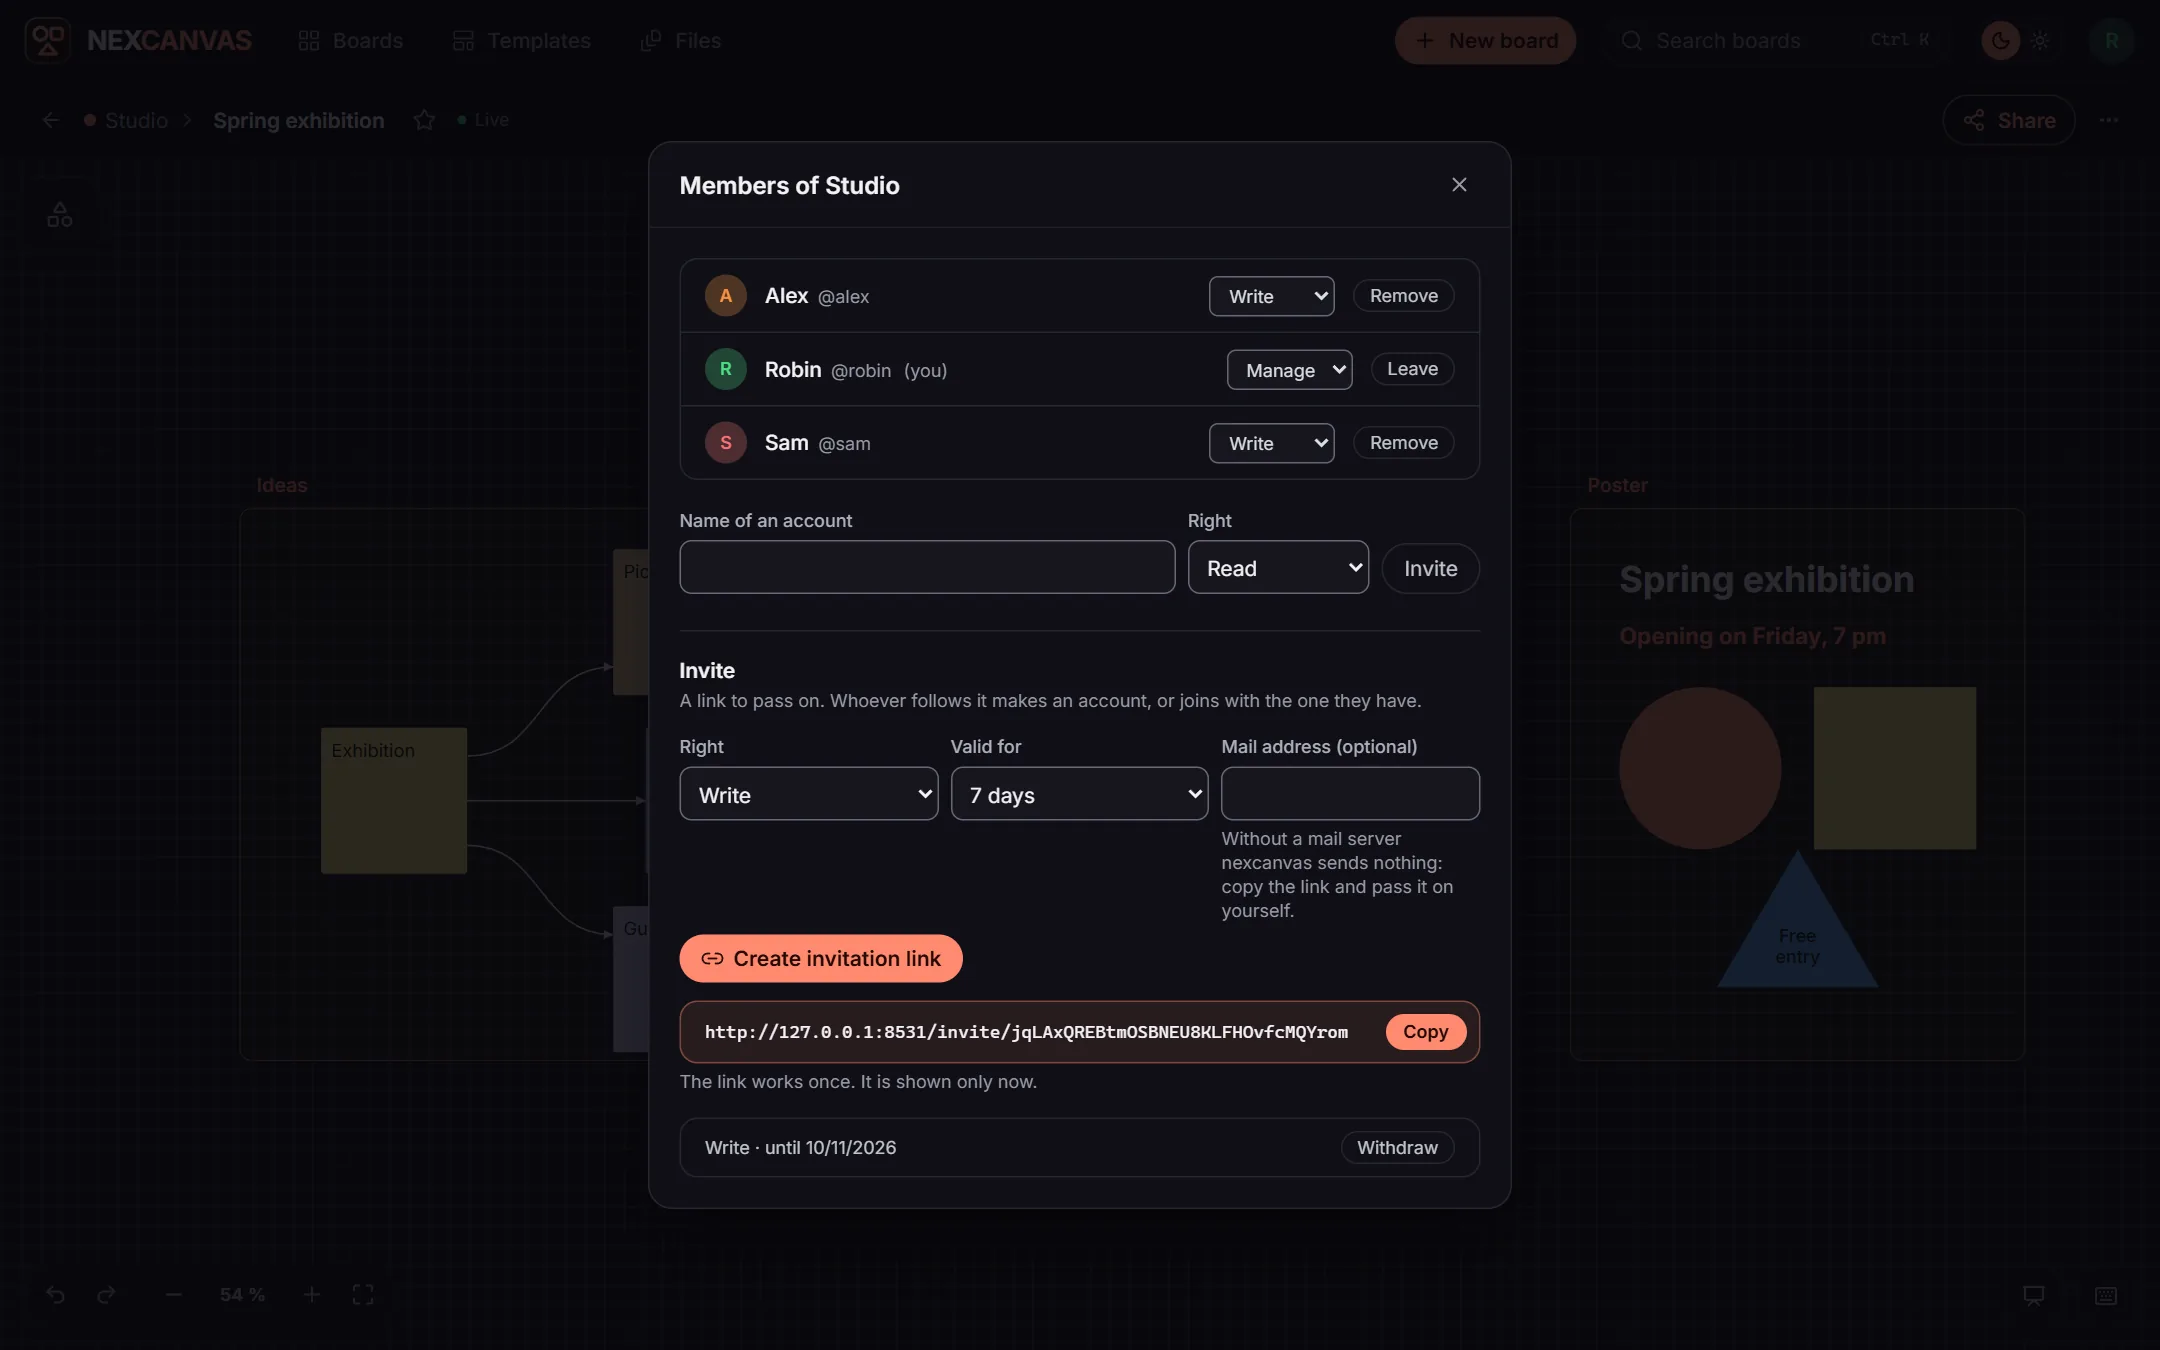Click the fit-to-screen icon

click(363, 1295)
